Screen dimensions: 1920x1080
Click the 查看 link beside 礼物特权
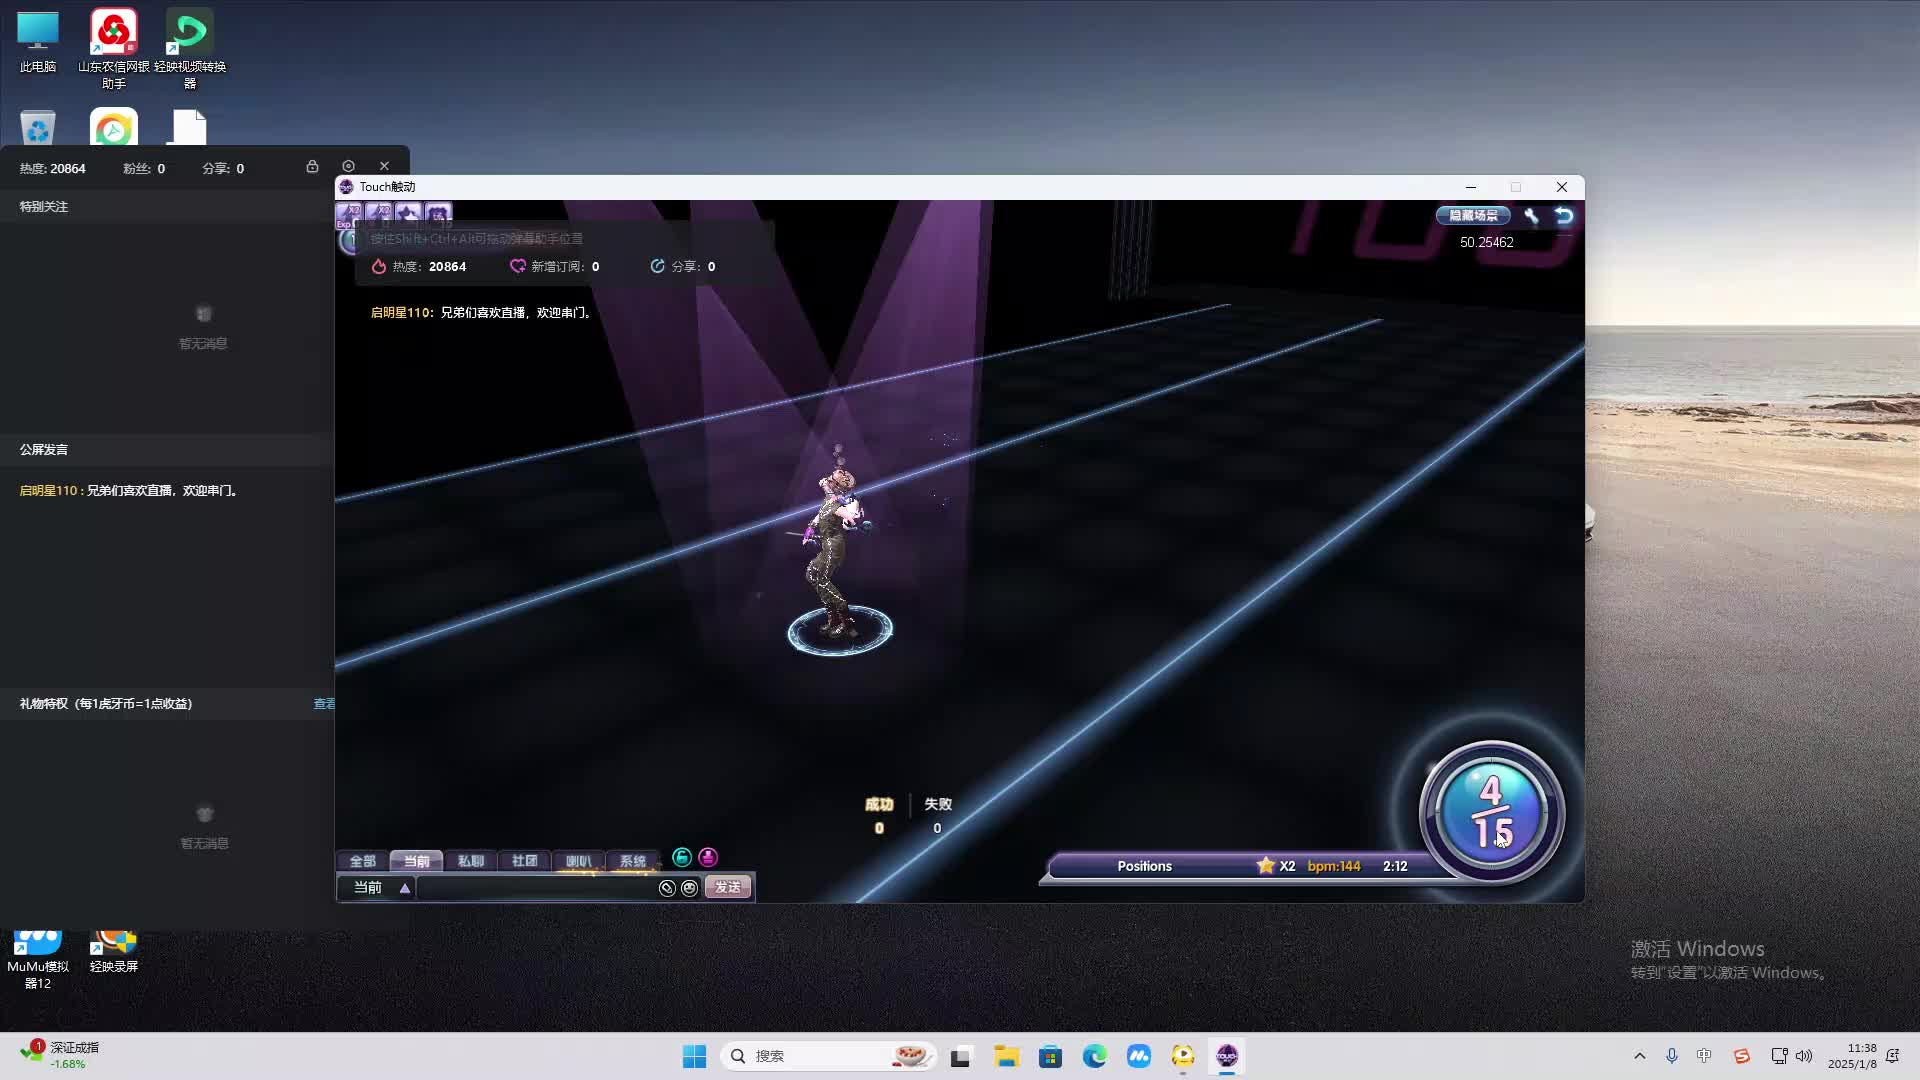[324, 704]
